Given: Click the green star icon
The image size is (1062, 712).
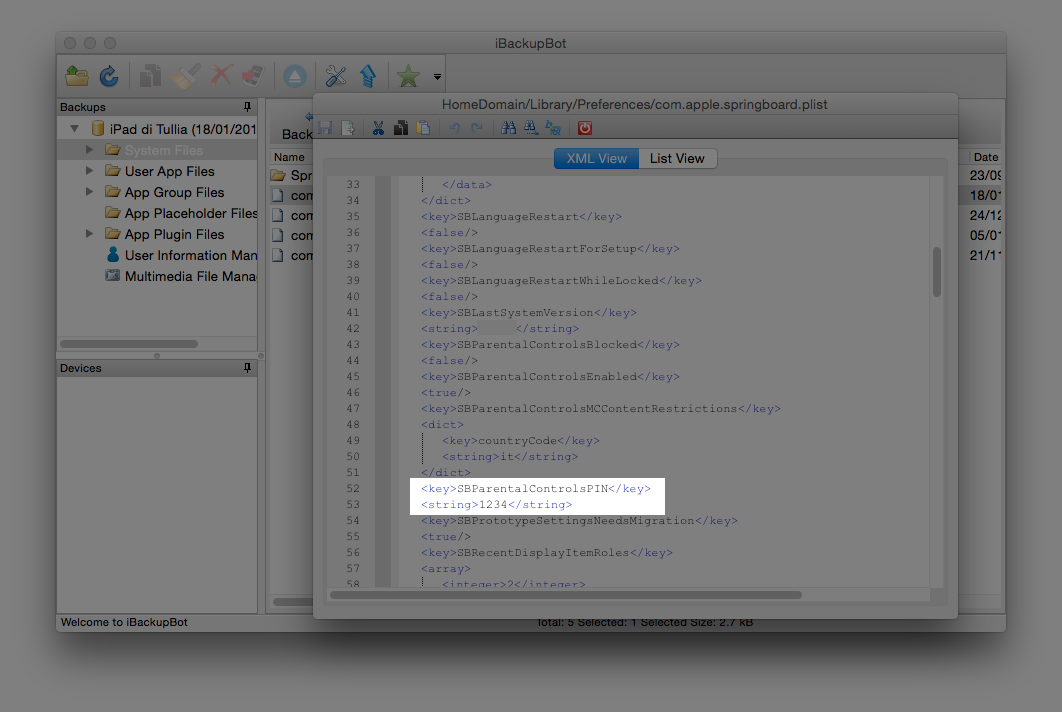Looking at the screenshot, I should [408, 76].
